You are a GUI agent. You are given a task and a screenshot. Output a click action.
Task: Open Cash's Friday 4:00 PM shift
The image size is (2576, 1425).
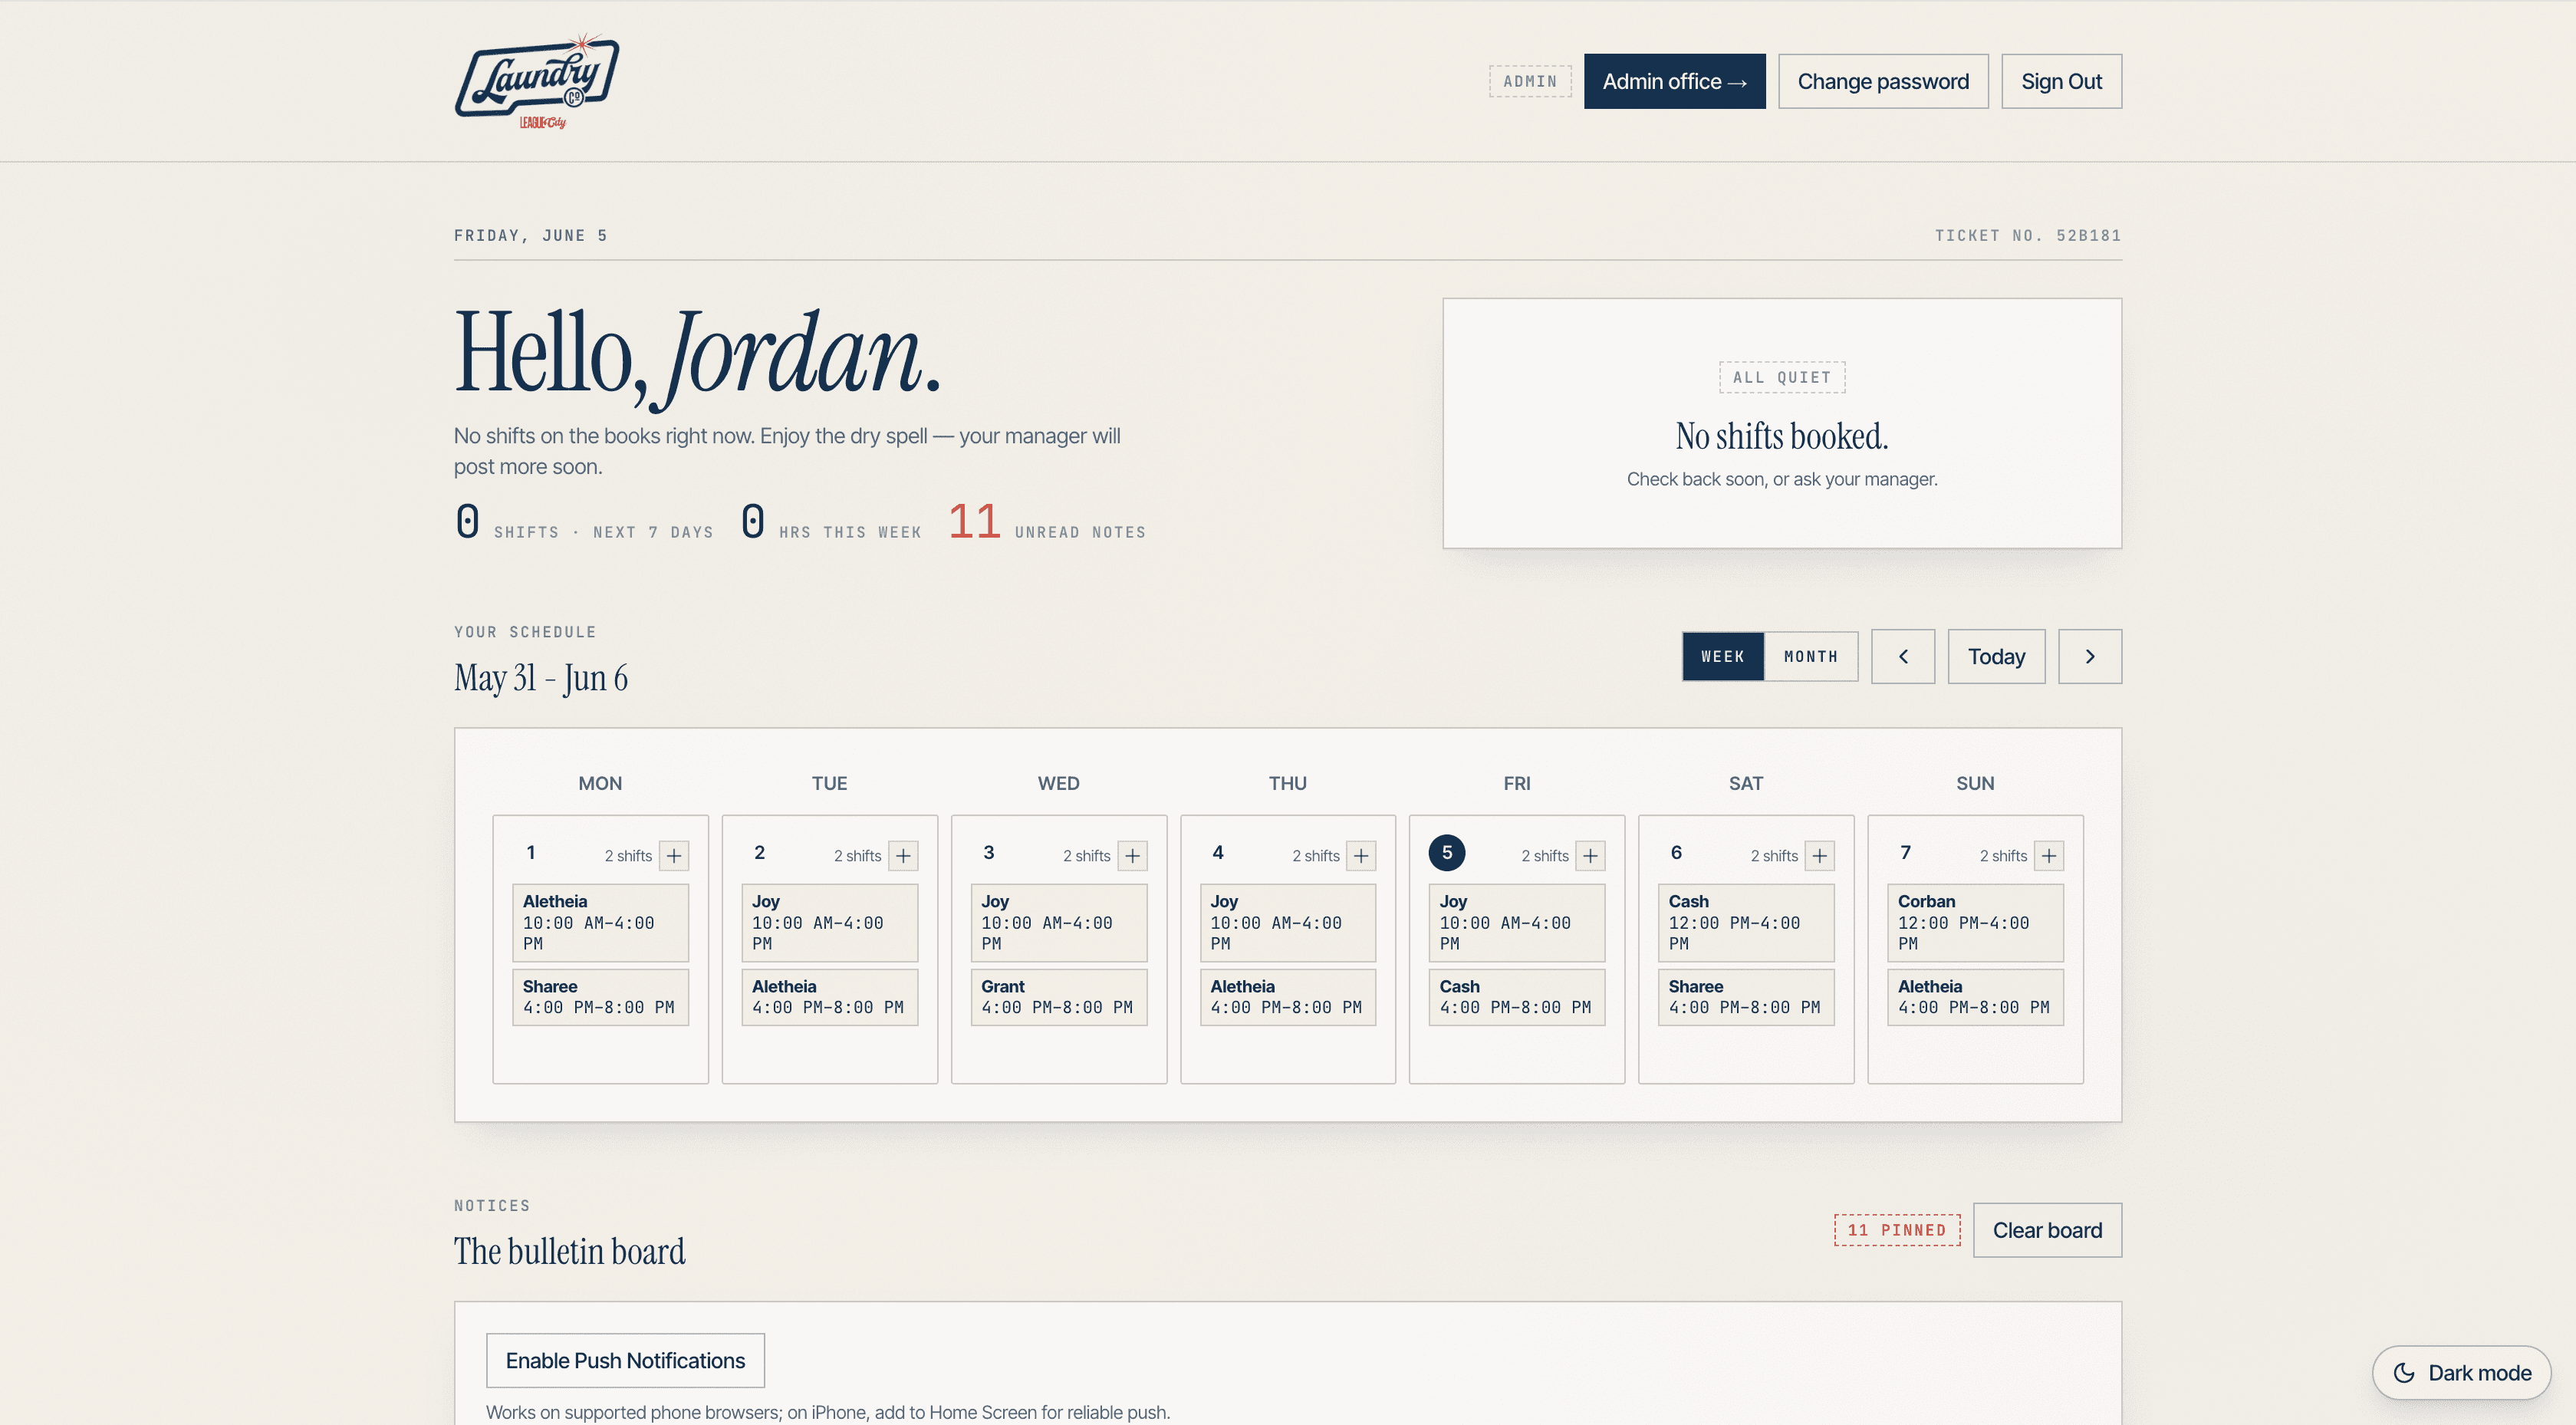point(1517,997)
